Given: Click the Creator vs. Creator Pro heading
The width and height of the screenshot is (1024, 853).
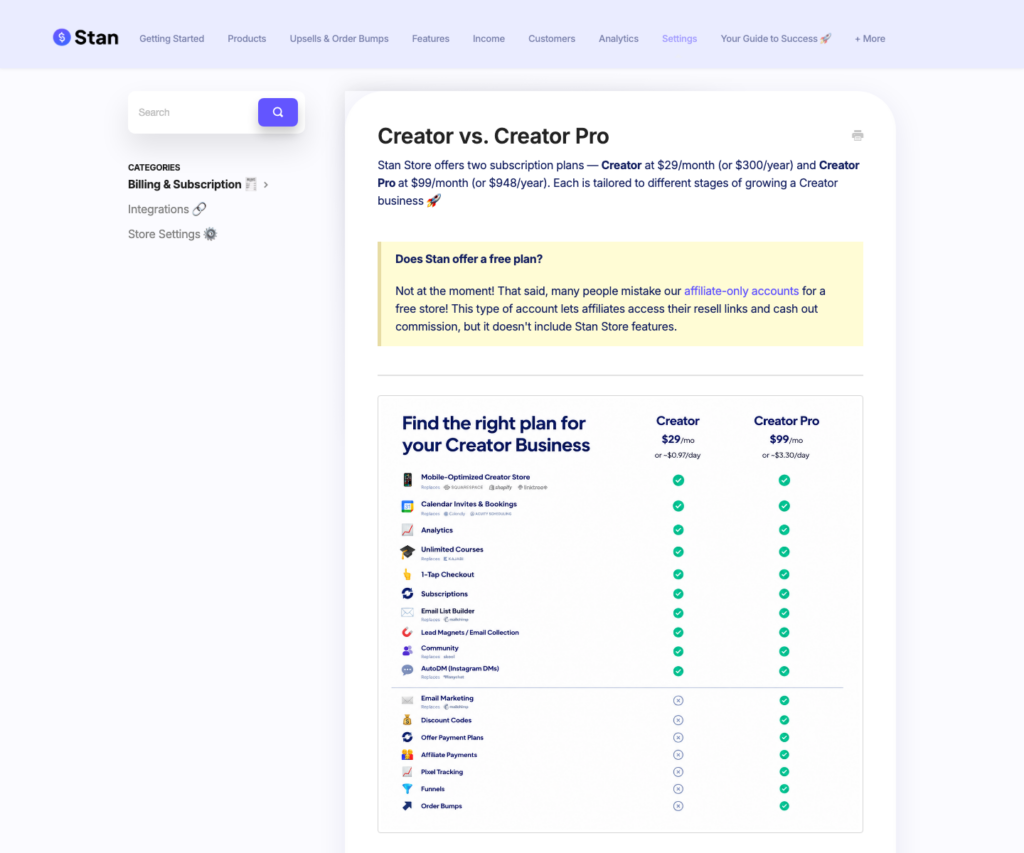Looking at the screenshot, I should [x=493, y=136].
